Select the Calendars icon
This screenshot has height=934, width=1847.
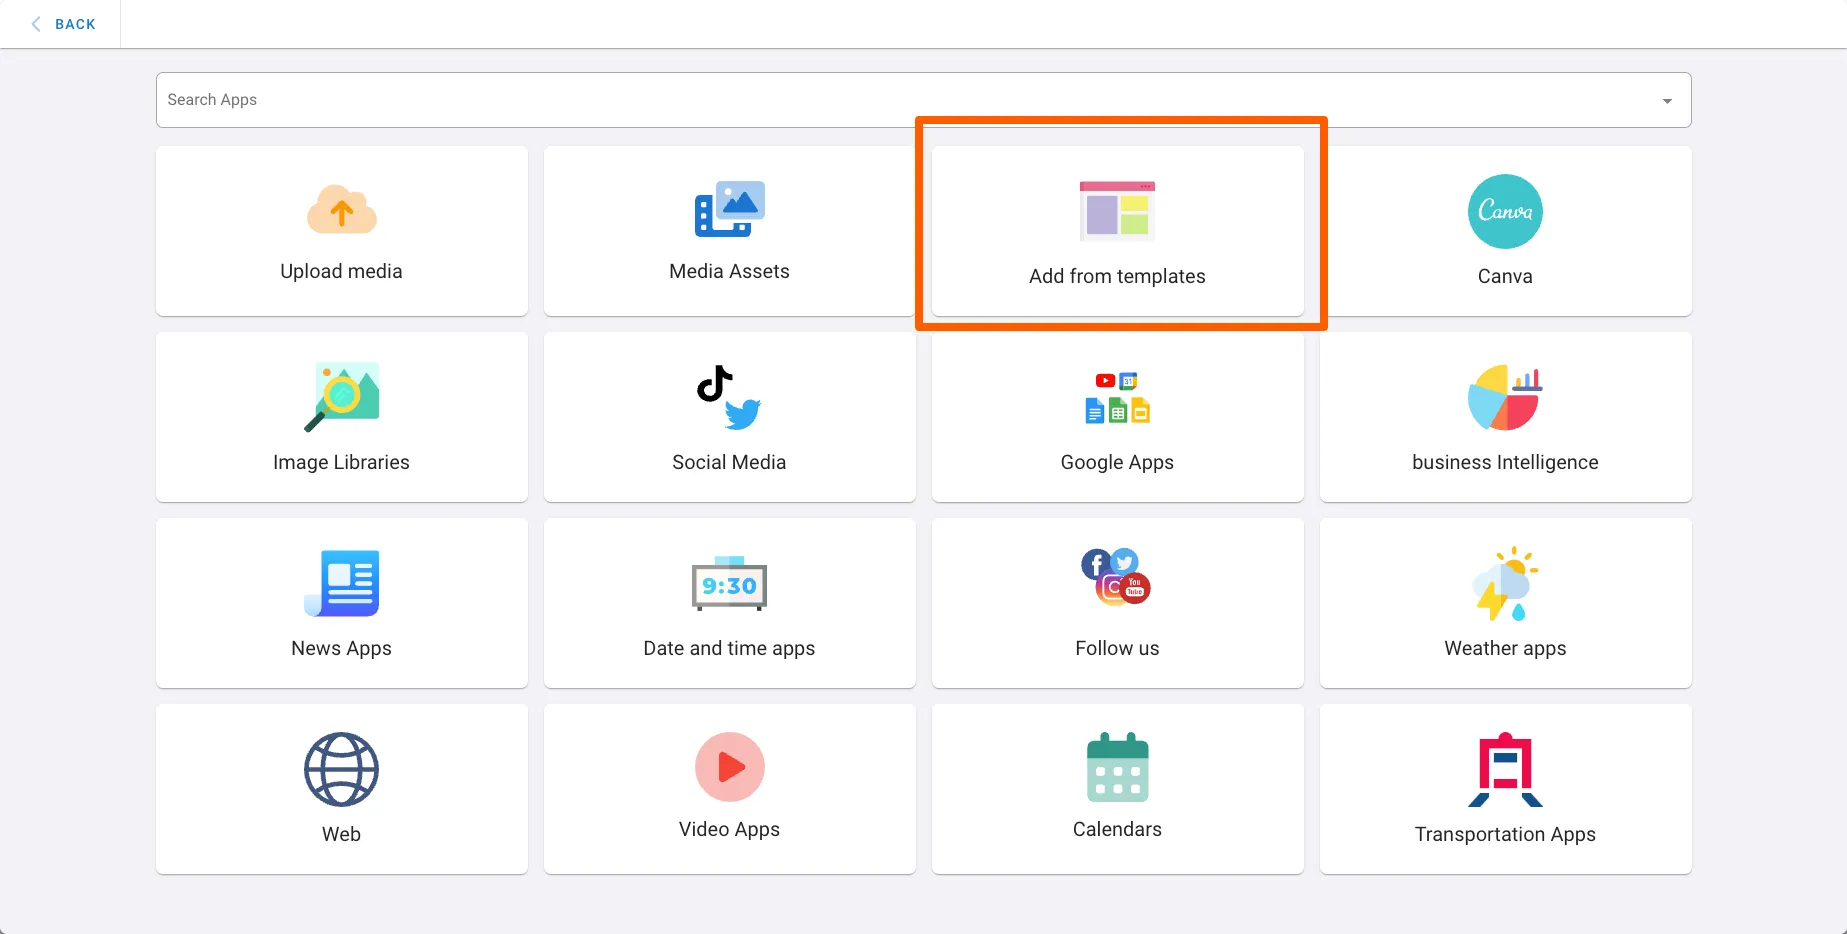pos(1117,767)
